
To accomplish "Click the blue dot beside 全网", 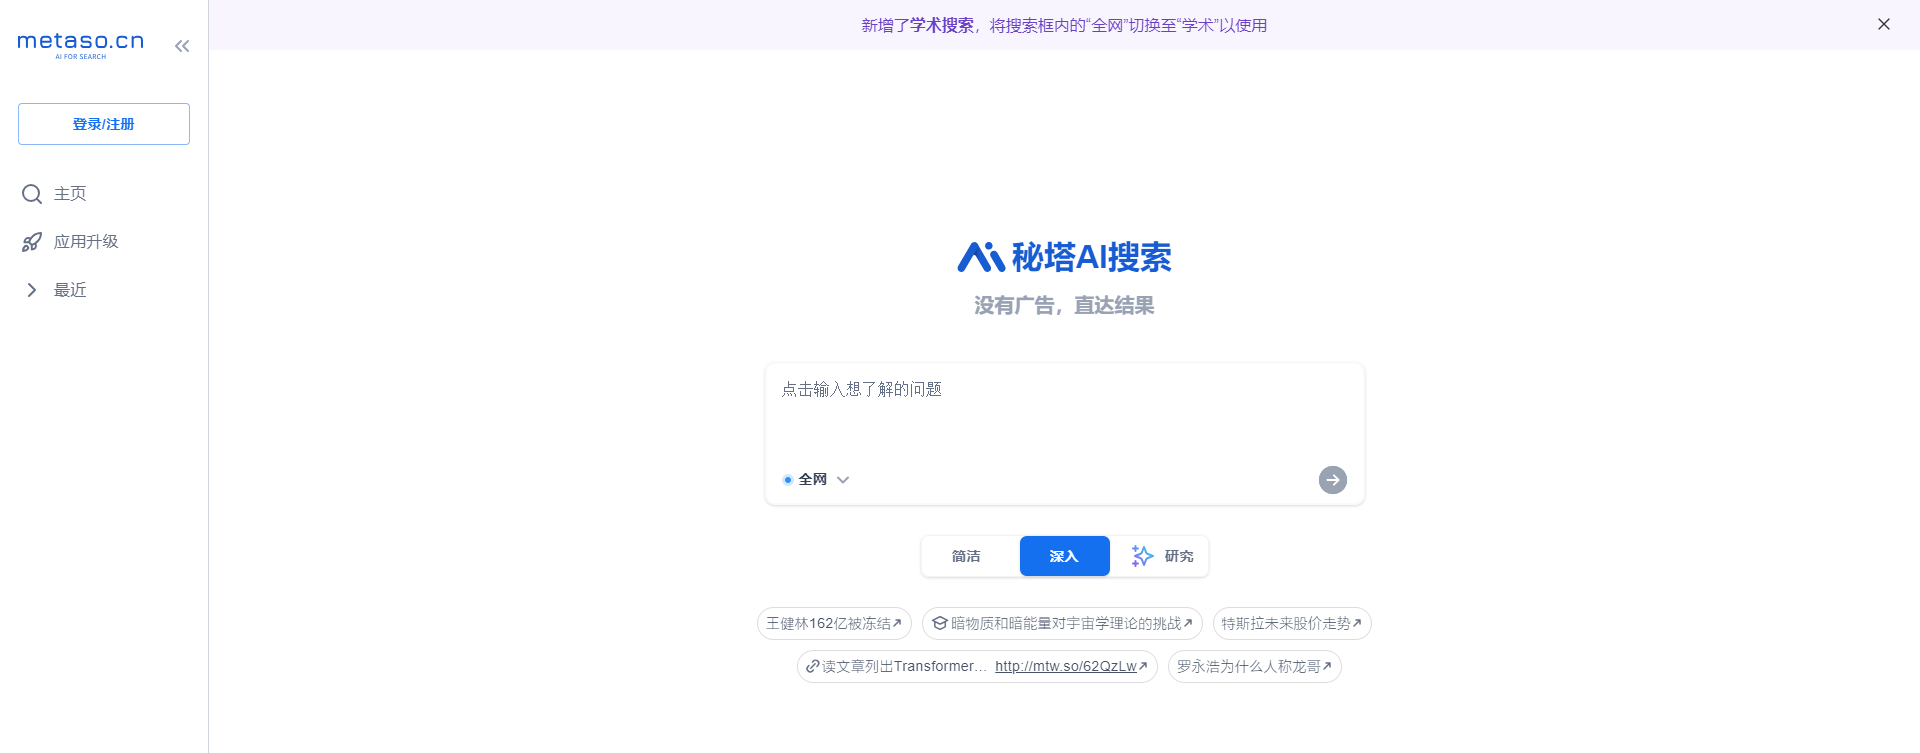I will (x=788, y=480).
